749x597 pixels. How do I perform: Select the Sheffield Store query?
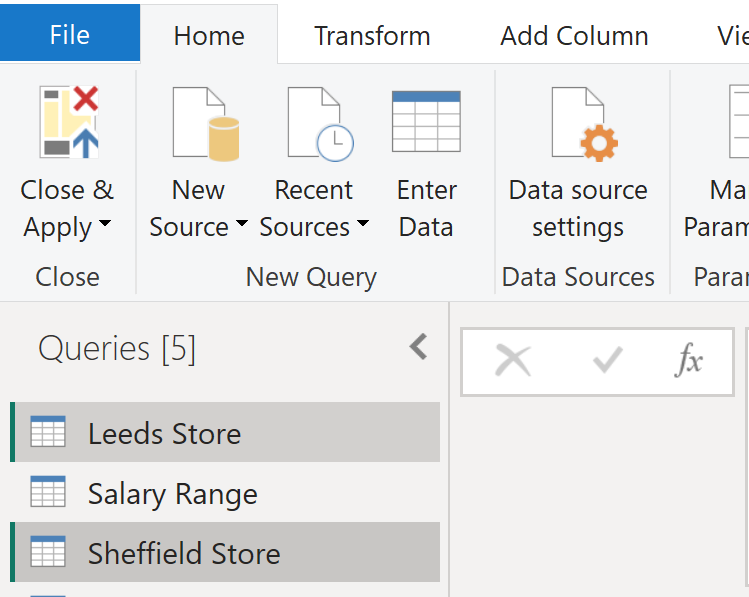[183, 553]
